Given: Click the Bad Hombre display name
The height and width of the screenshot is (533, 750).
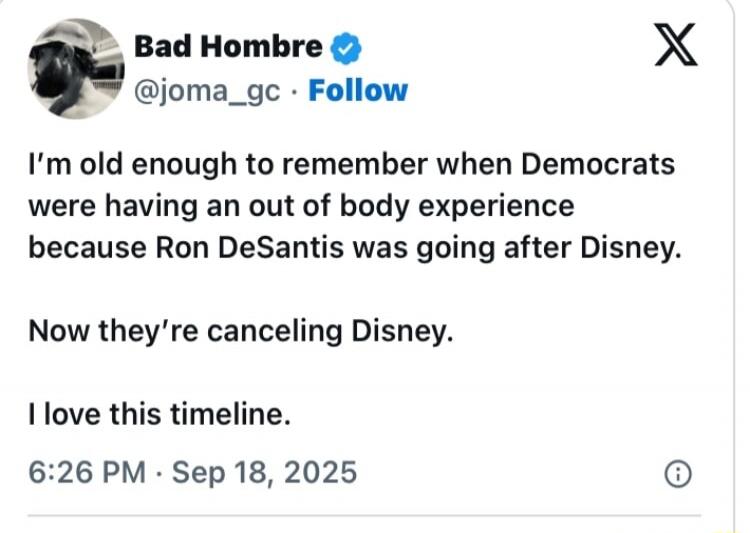Looking at the screenshot, I should (x=228, y=47).
